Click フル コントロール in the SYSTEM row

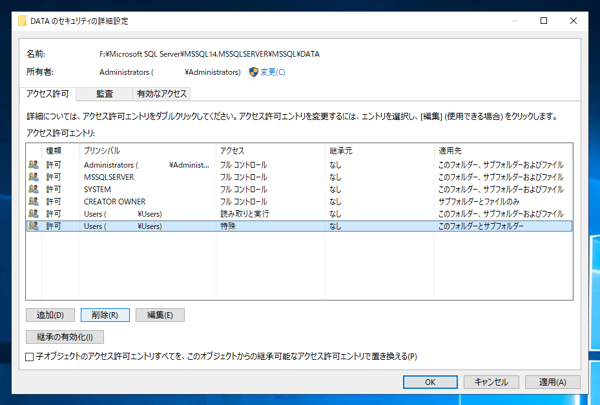pos(243,189)
